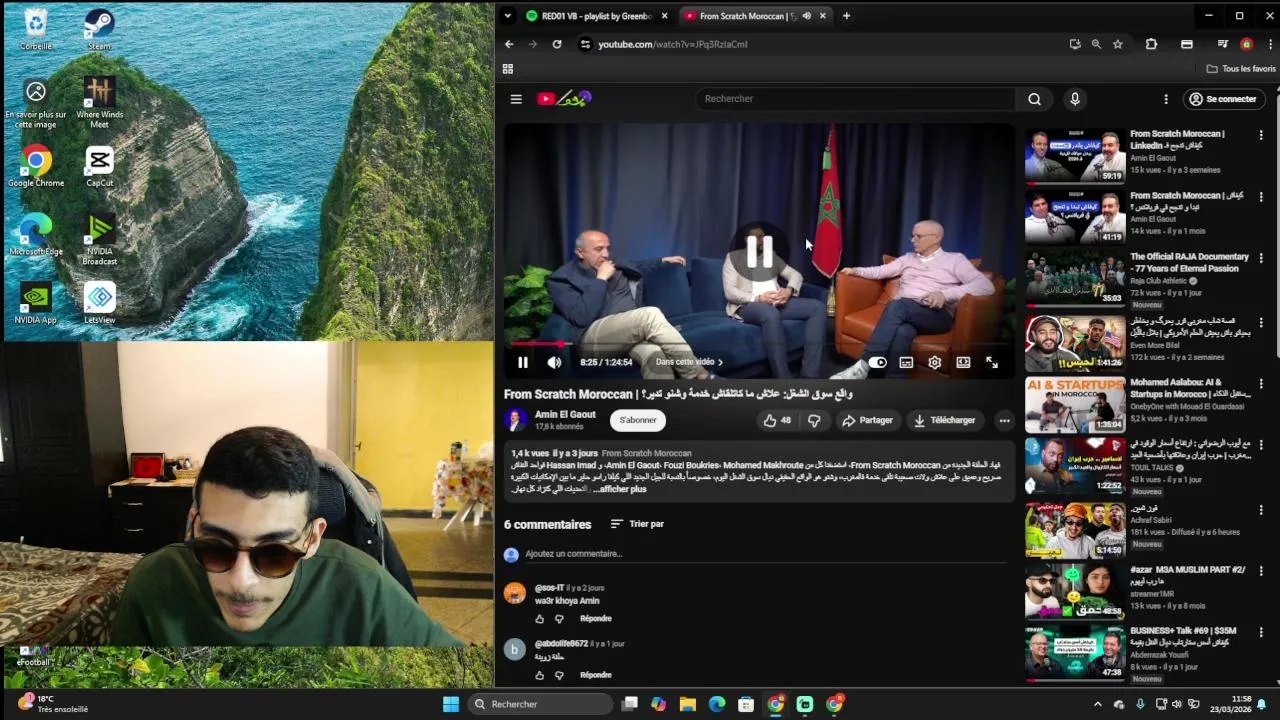Open the 'Tous les favoris' bookmarks folder
Image resolution: width=1280 pixels, height=720 pixels.
[1241, 69]
